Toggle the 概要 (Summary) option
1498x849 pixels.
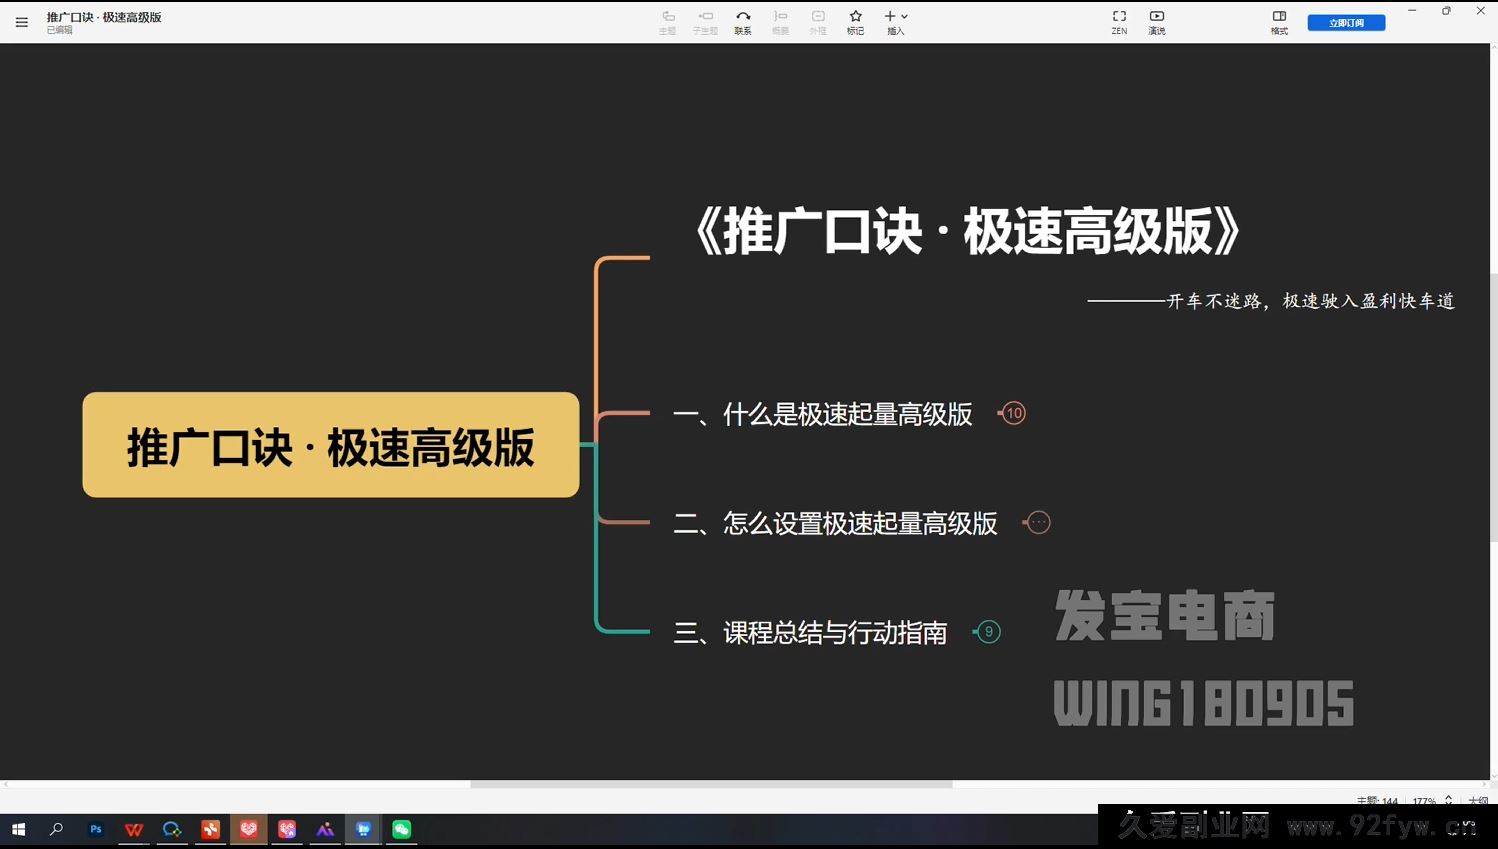pos(780,21)
